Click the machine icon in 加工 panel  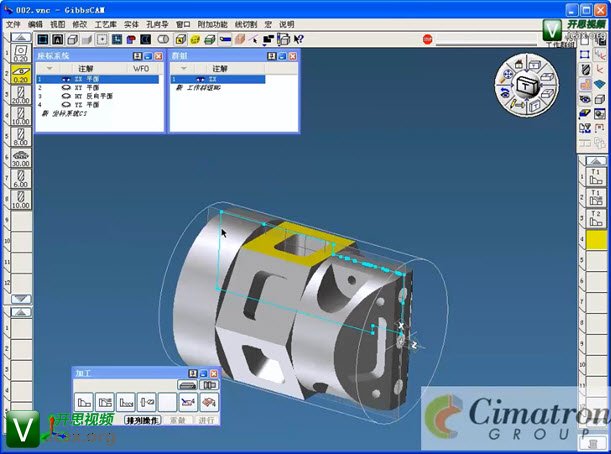tap(188, 385)
